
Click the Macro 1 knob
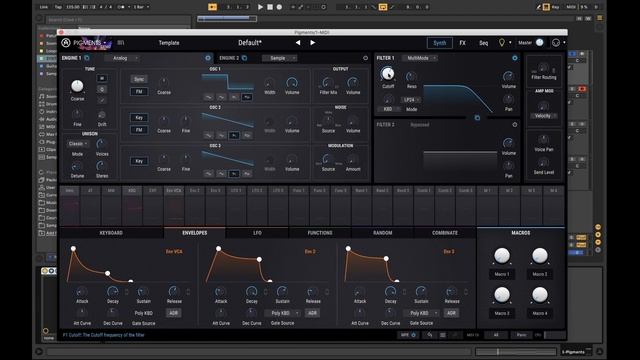[502, 256]
